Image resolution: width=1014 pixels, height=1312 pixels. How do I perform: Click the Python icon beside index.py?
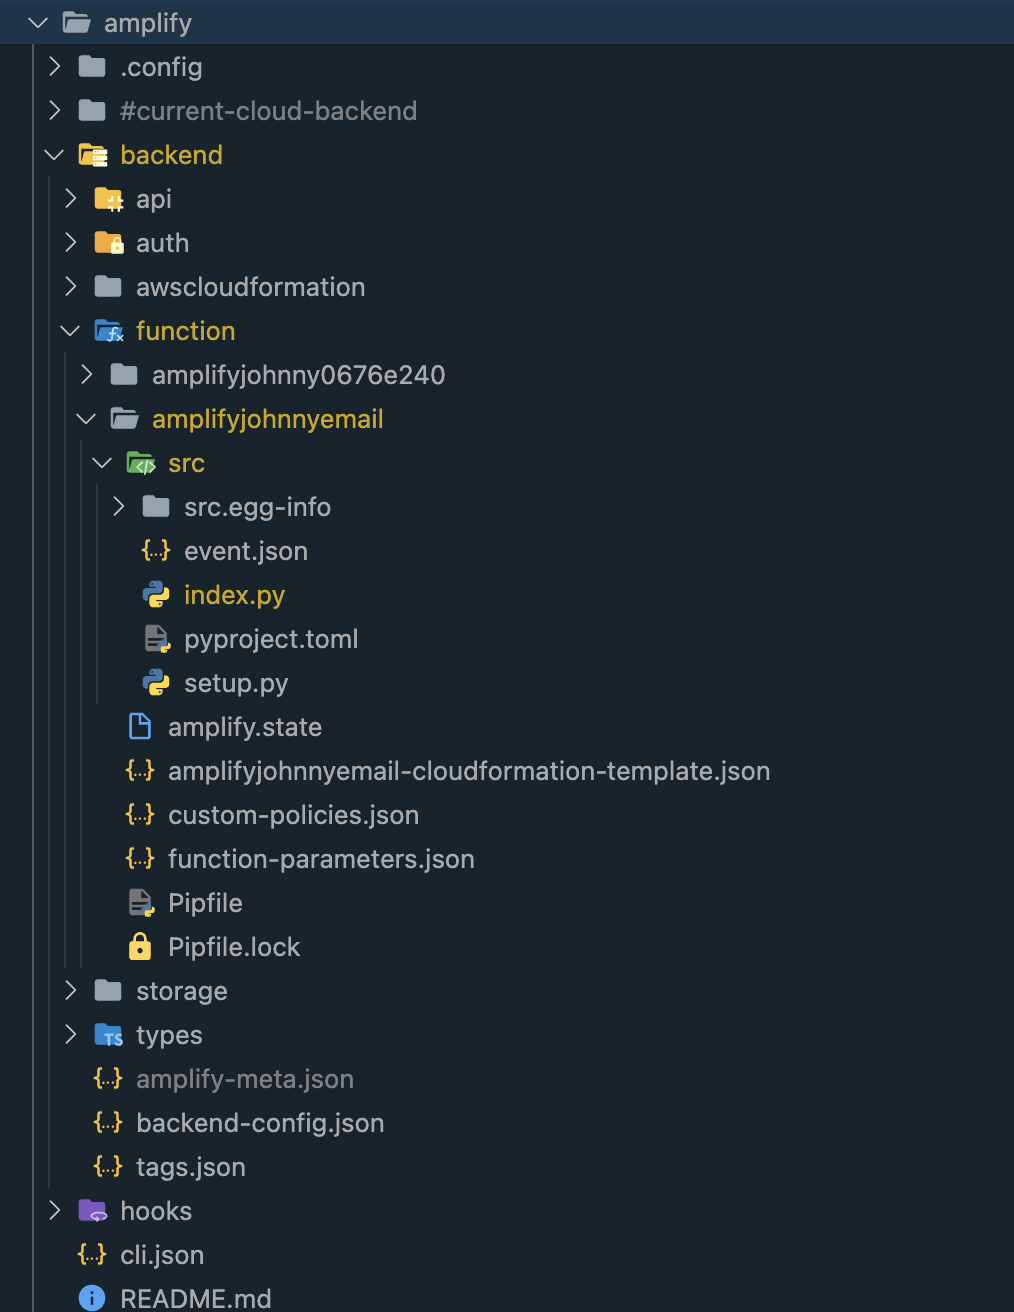coord(156,594)
